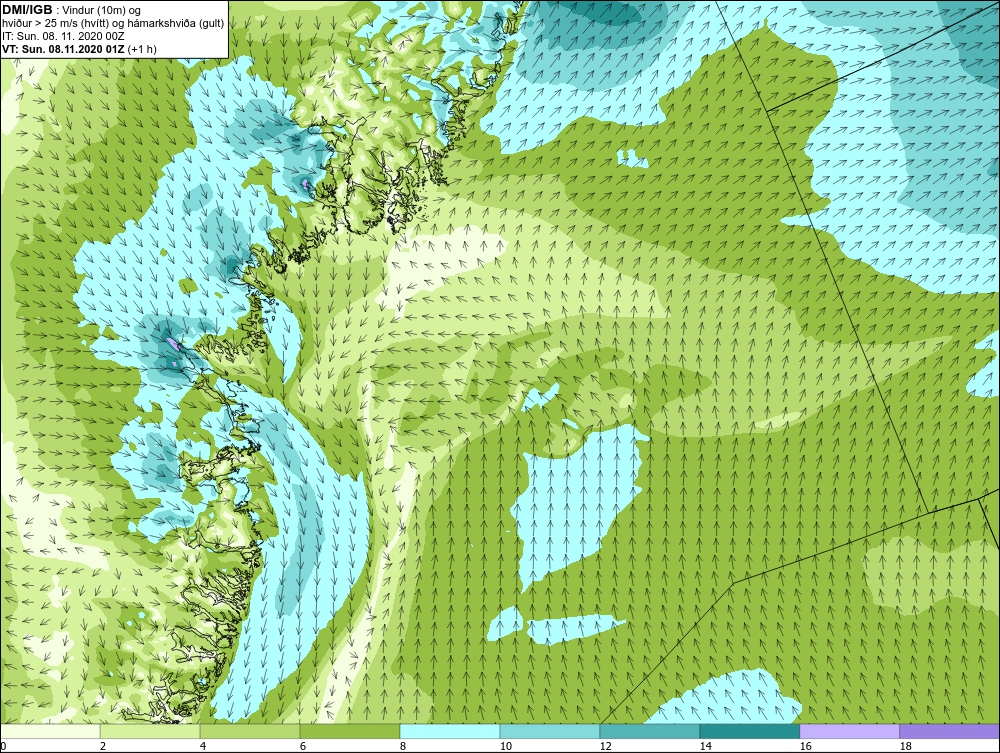This screenshot has height=753, width=1000.
Task: Click the 6–8 m/s olive green legend swatch
Action: [x=349, y=731]
